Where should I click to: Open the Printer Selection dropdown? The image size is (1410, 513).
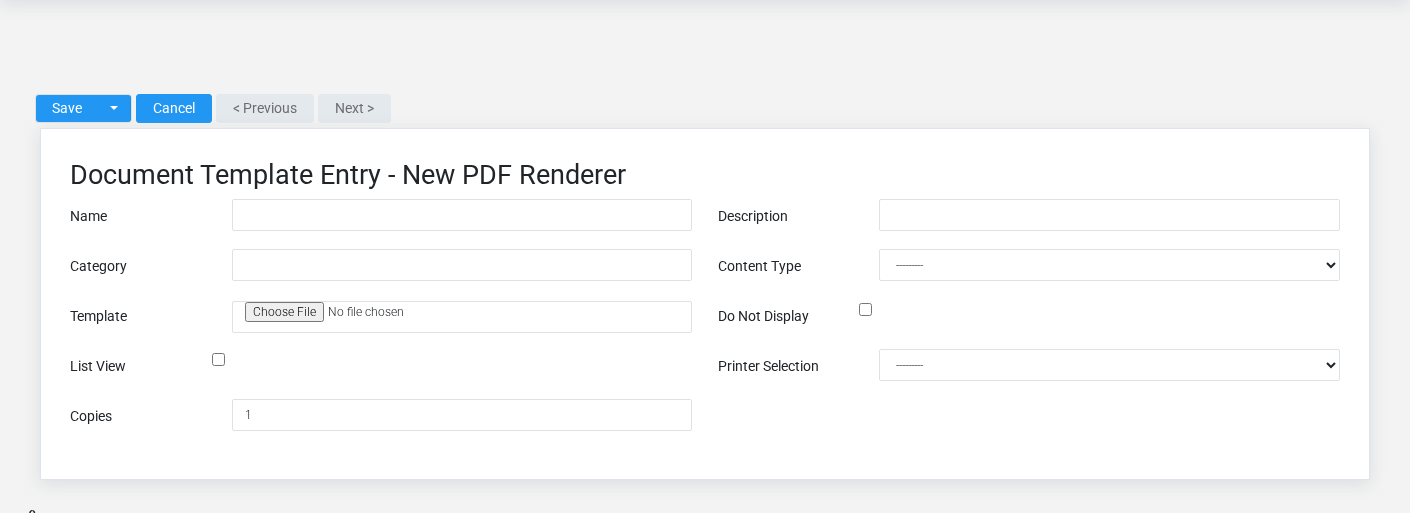tap(1109, 365)
